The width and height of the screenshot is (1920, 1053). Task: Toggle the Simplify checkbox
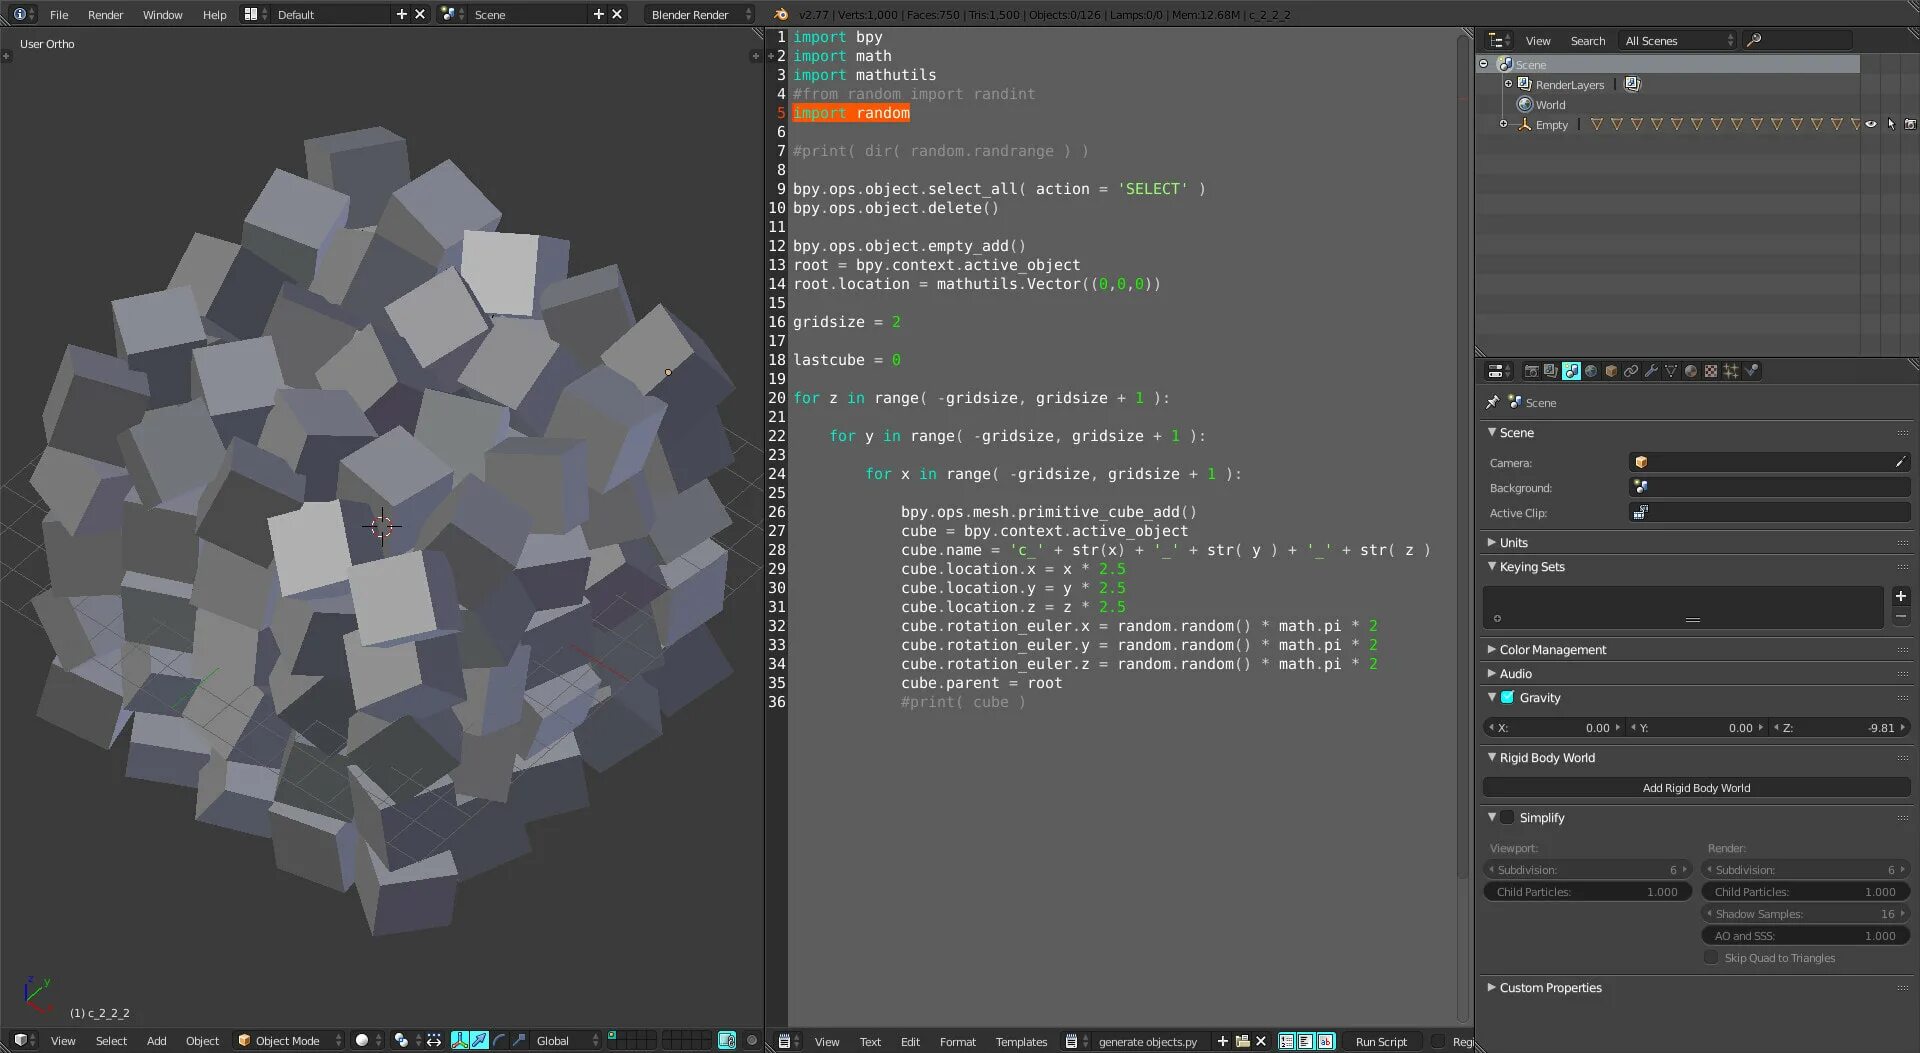click(1508, 817)
